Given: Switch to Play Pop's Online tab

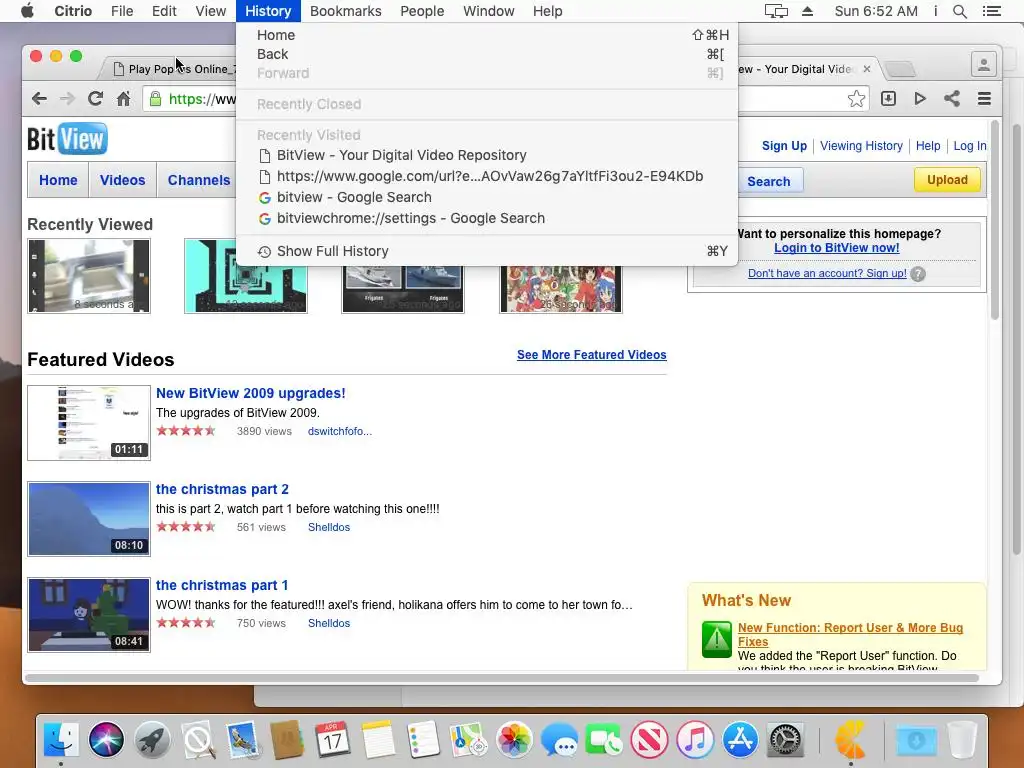Looking at the screenshot, I should (x=173, y=69).
